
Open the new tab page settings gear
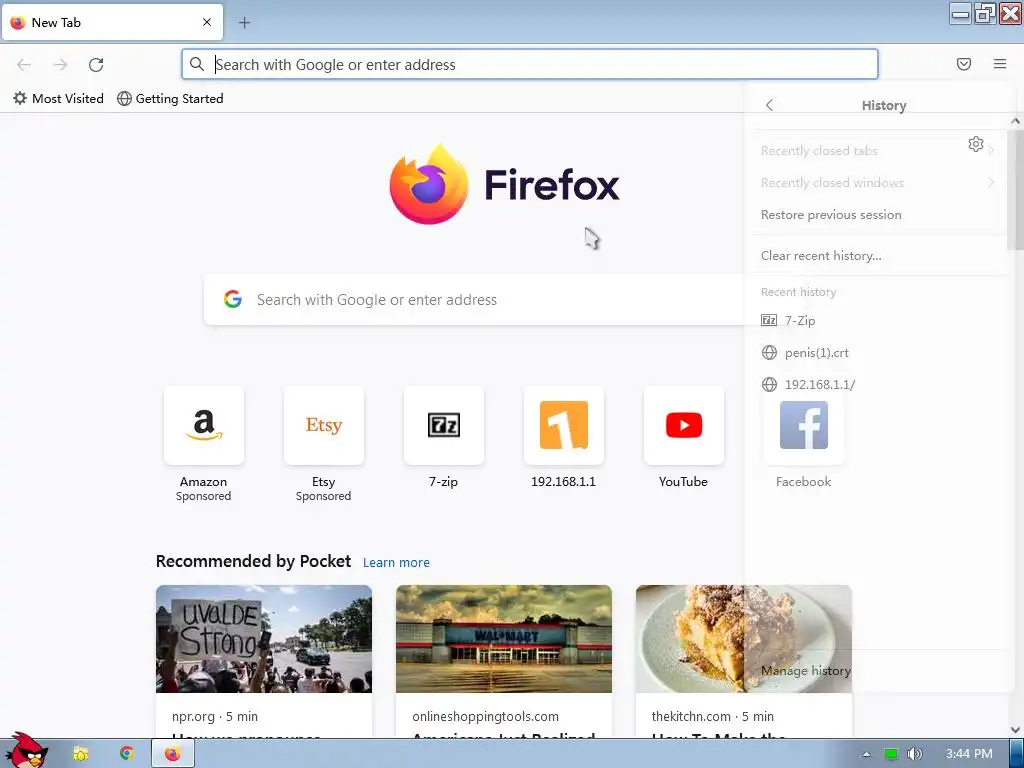976,144
